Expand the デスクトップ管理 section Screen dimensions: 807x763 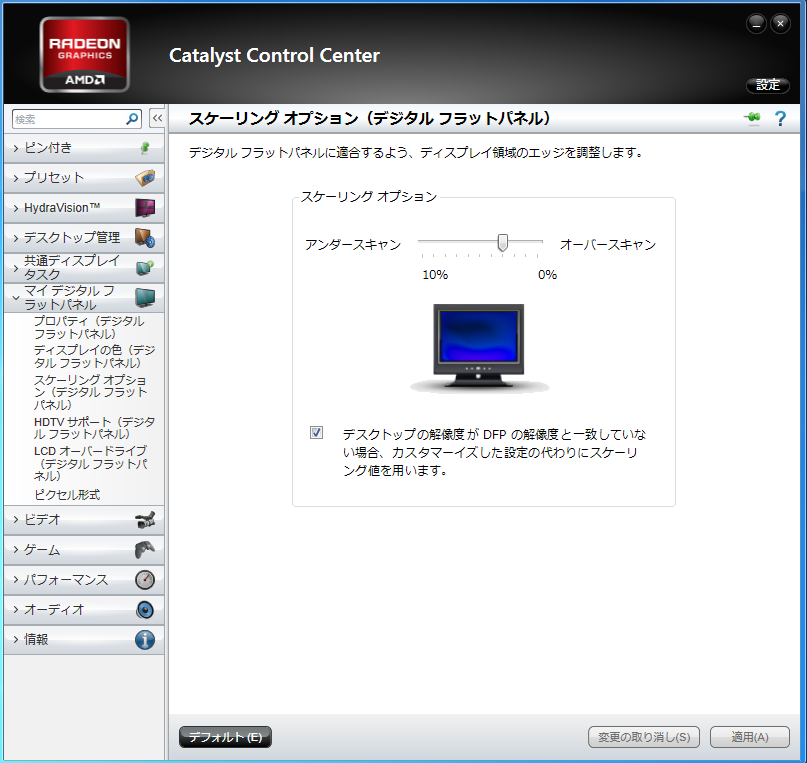84,238
